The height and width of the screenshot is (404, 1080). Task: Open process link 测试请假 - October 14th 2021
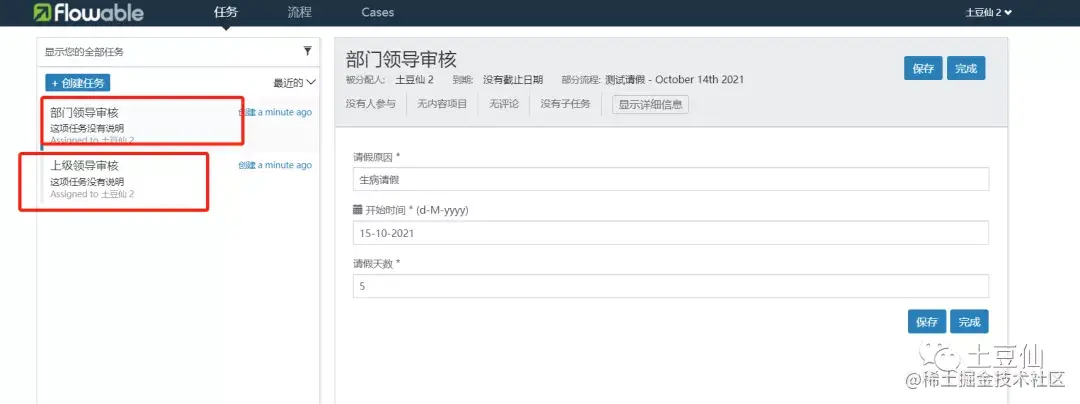(674, 80)
